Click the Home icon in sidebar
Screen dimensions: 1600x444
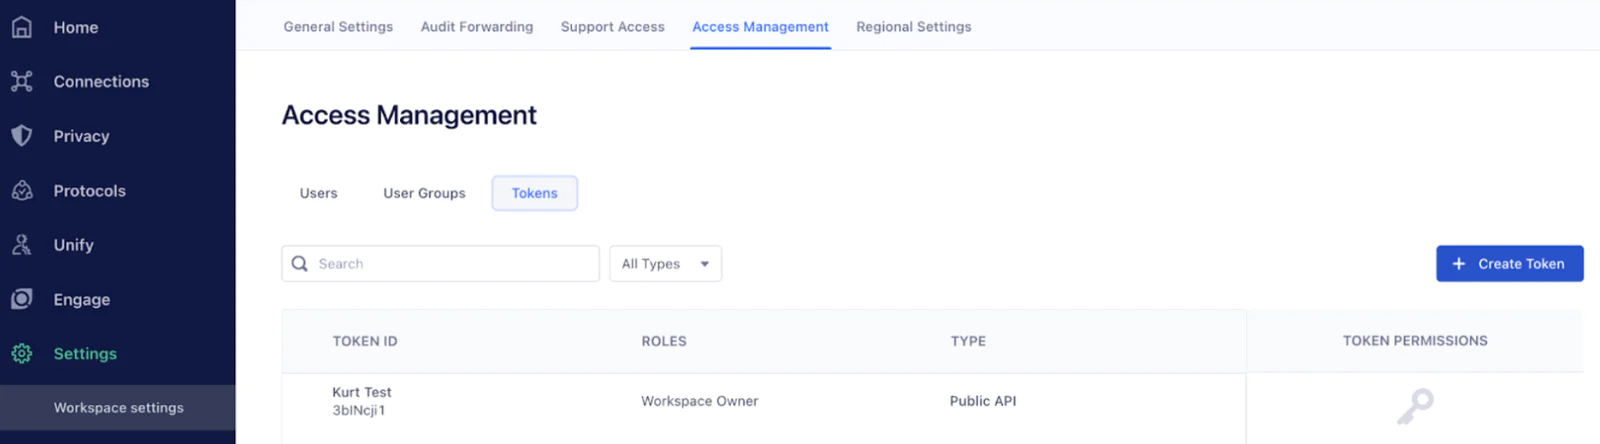coord(22,27)
